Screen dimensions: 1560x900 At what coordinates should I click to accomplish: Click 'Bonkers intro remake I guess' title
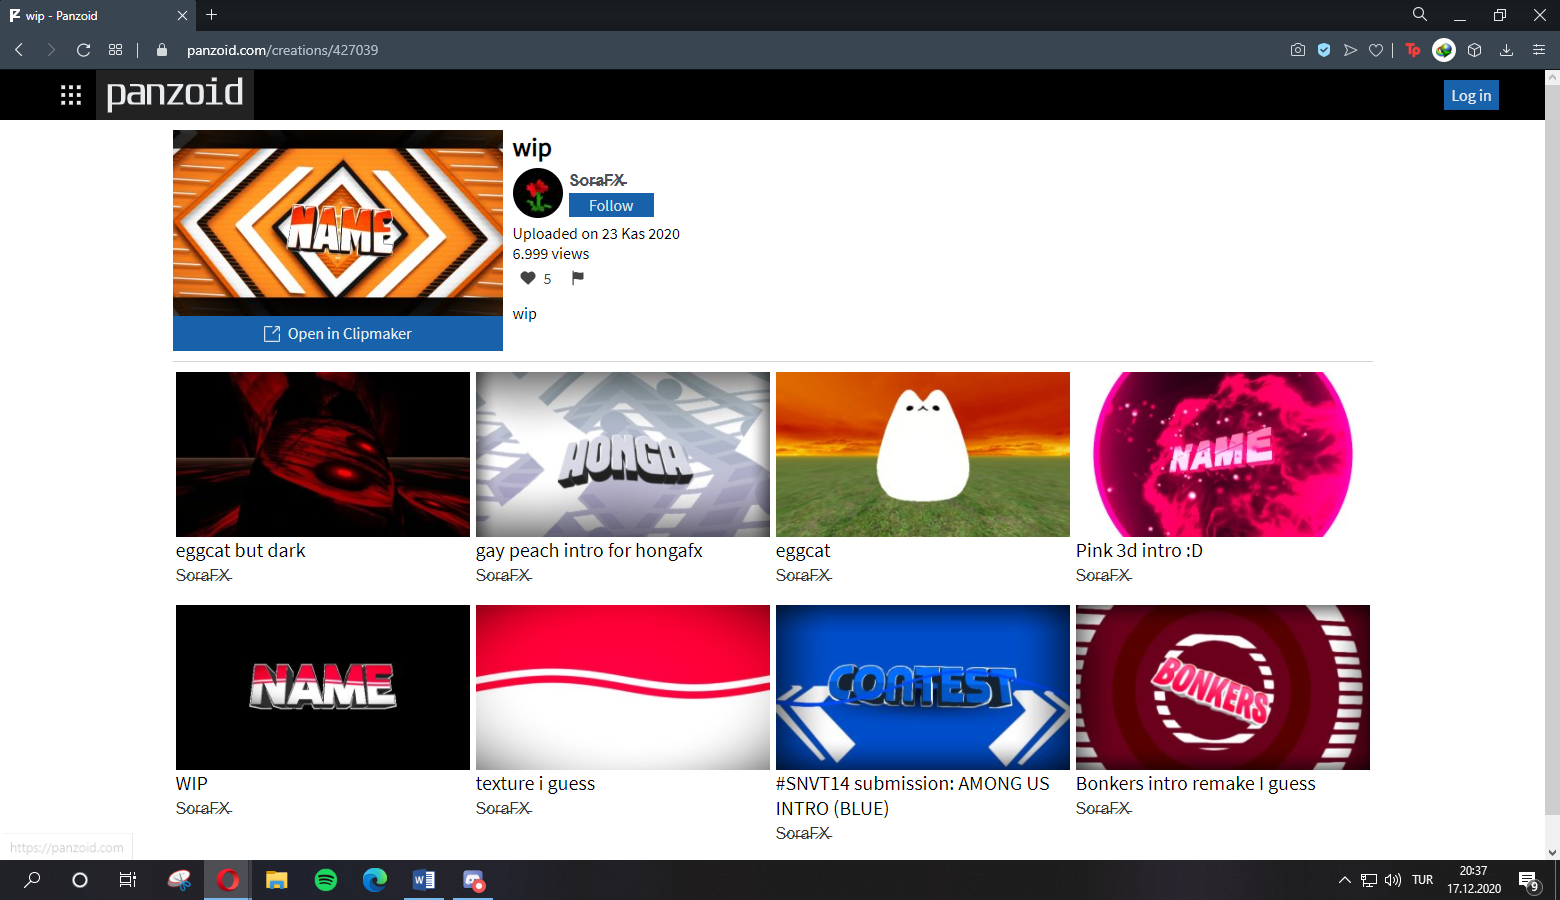click(1196, 784)
